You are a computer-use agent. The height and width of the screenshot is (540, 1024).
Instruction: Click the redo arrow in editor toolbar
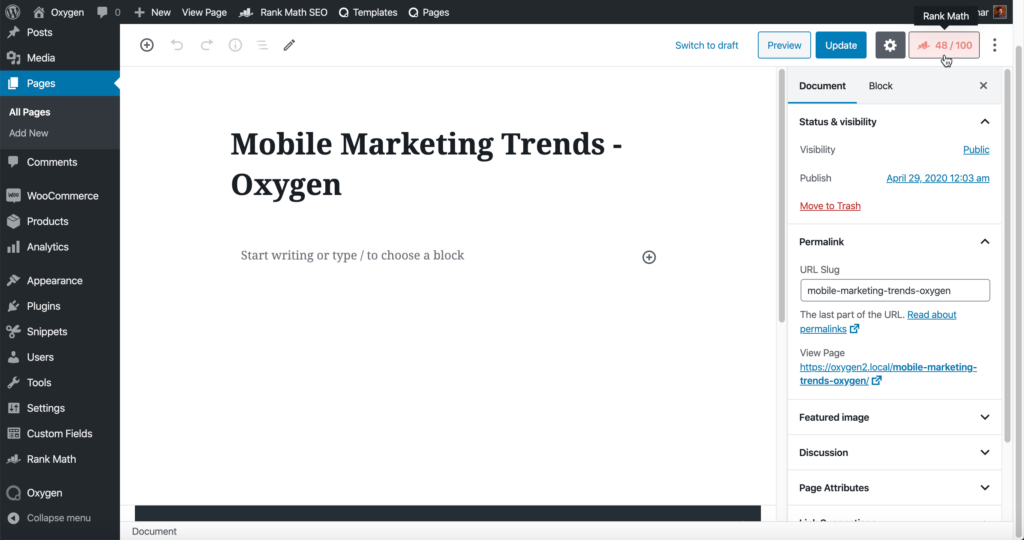[206, 45]
